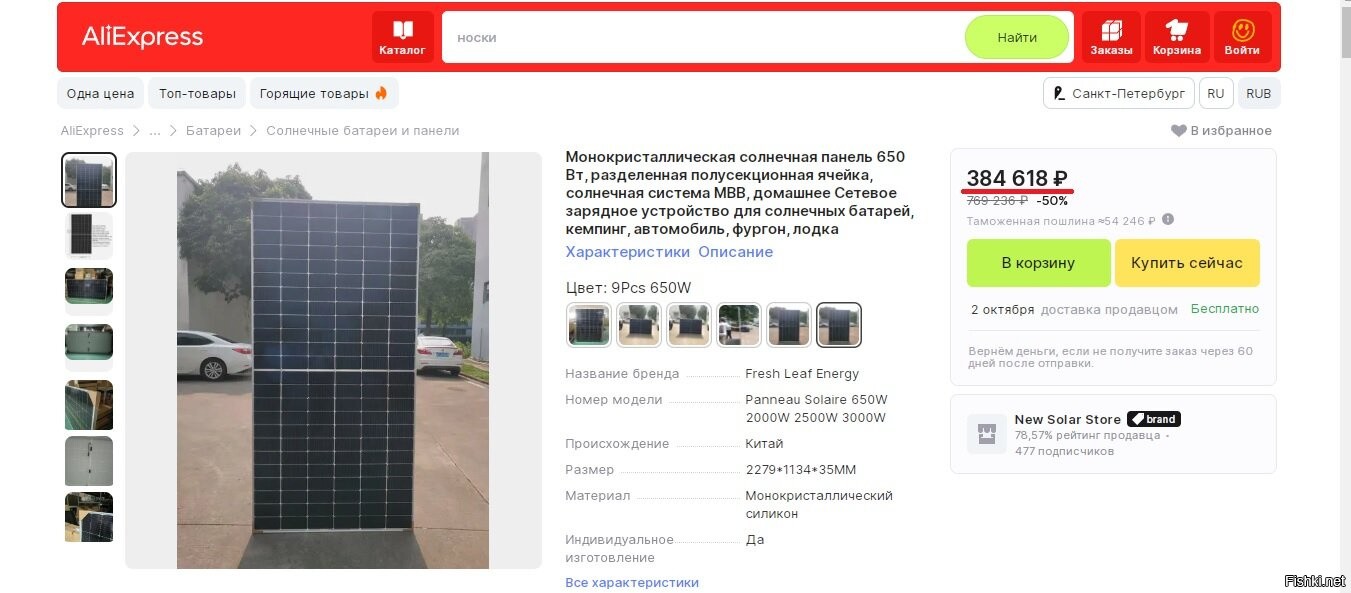Open the Санкт-Петербург location selector

point(1118,93)
